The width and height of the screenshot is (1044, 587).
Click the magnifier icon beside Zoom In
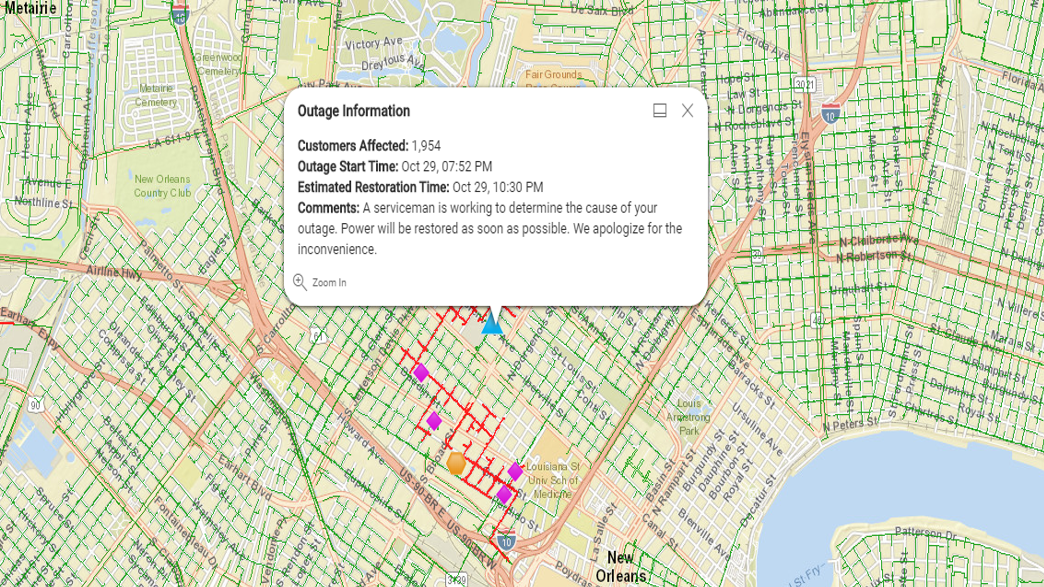pos(300,282)
